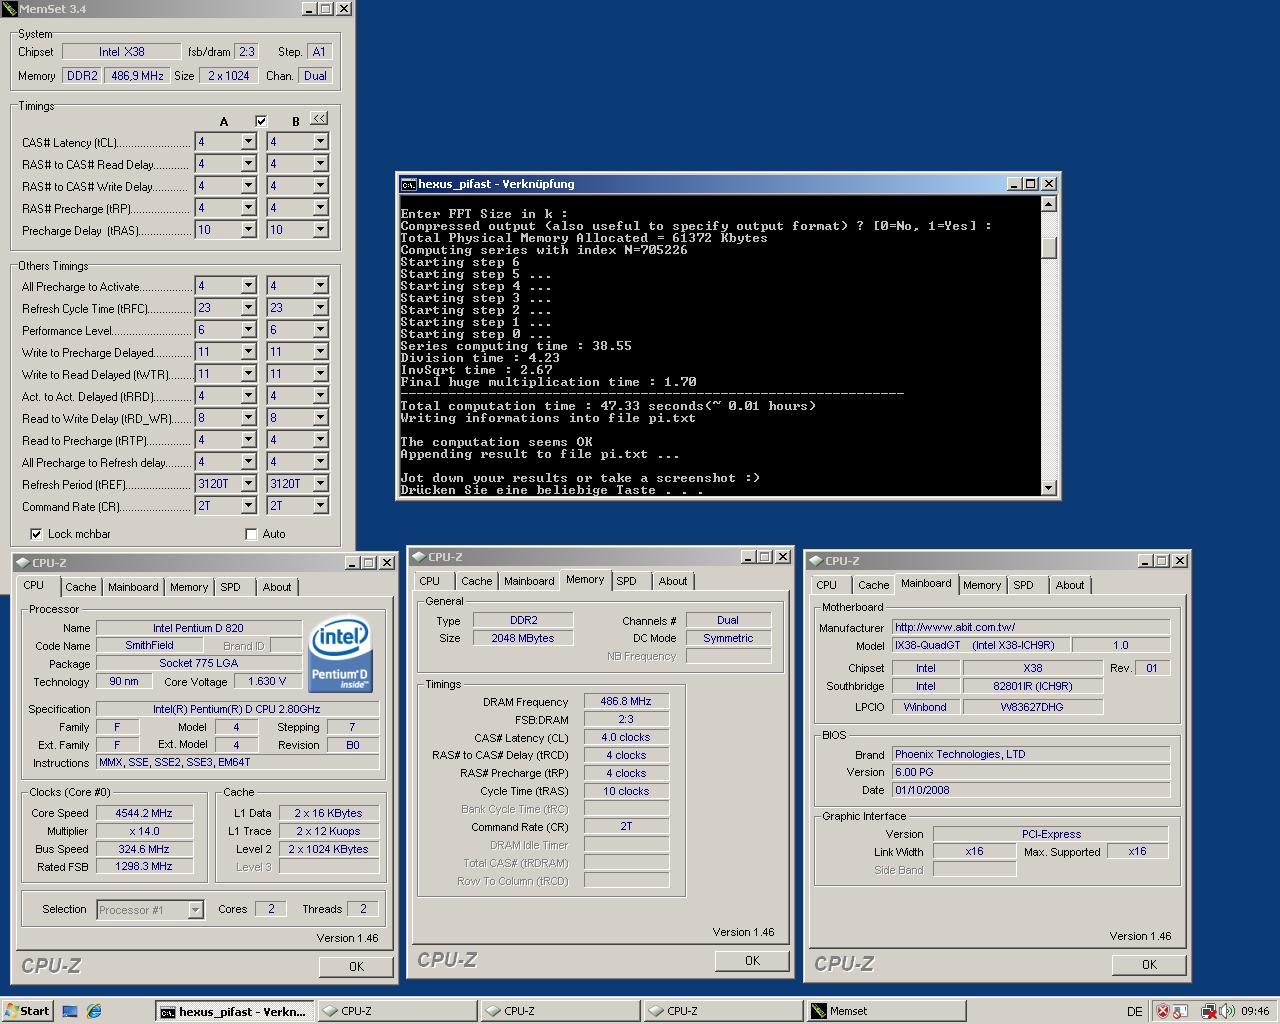Open the red security alert tray icon

pyautogui.click(x=1162, y=1011)
